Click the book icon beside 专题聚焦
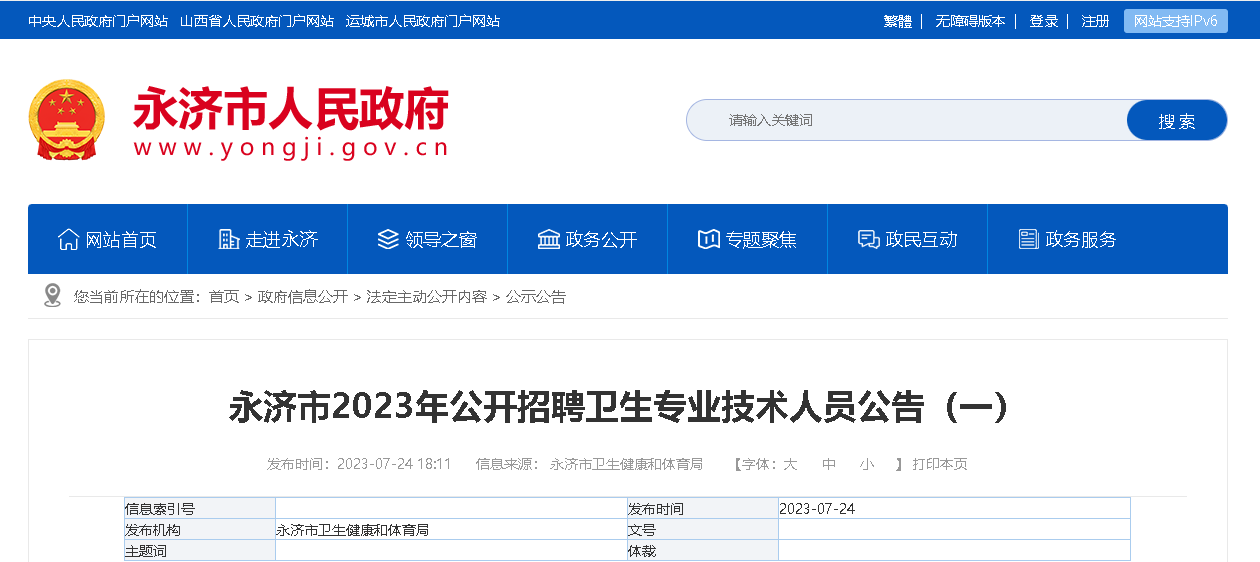 point(708,240)
